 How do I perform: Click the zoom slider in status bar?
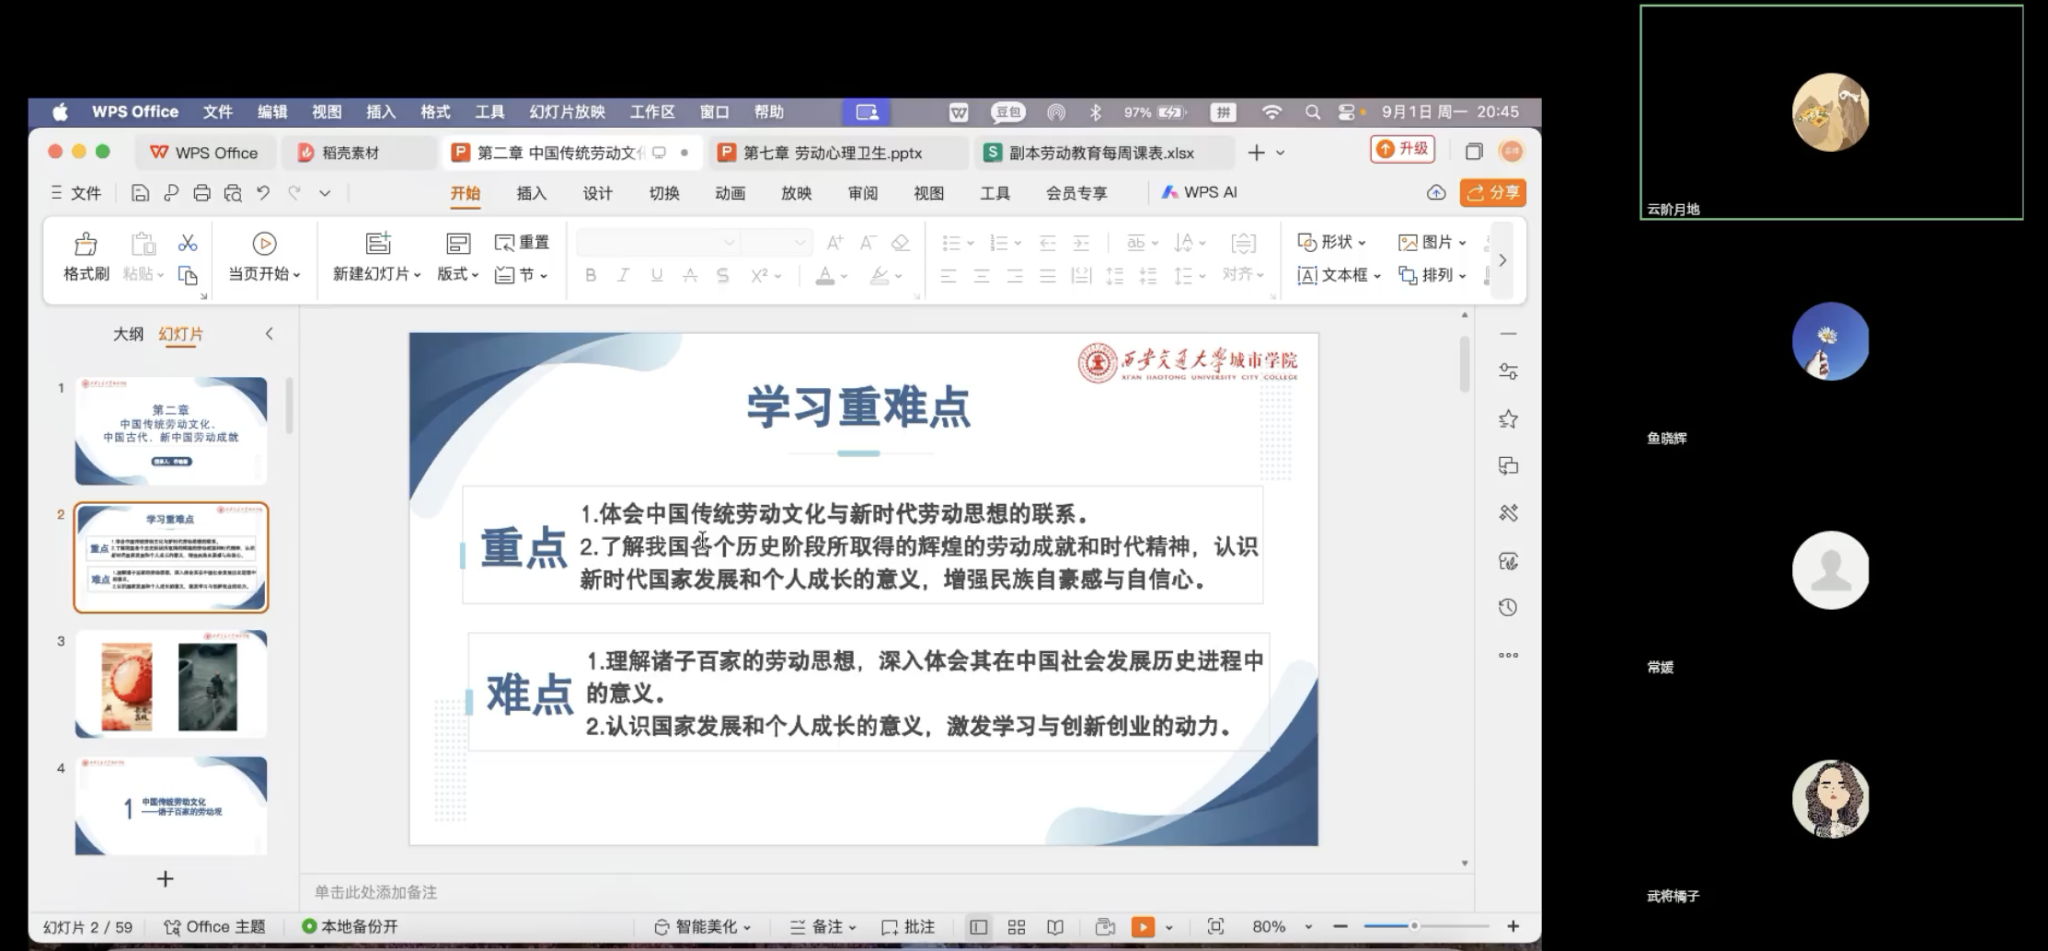1414,927
